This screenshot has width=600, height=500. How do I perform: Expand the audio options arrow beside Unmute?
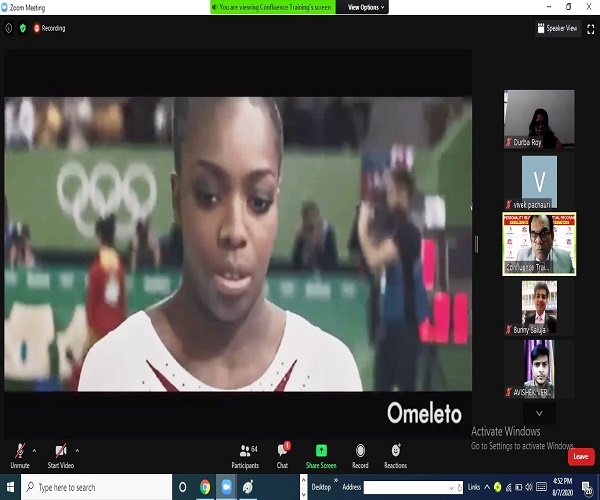(34, 451)
